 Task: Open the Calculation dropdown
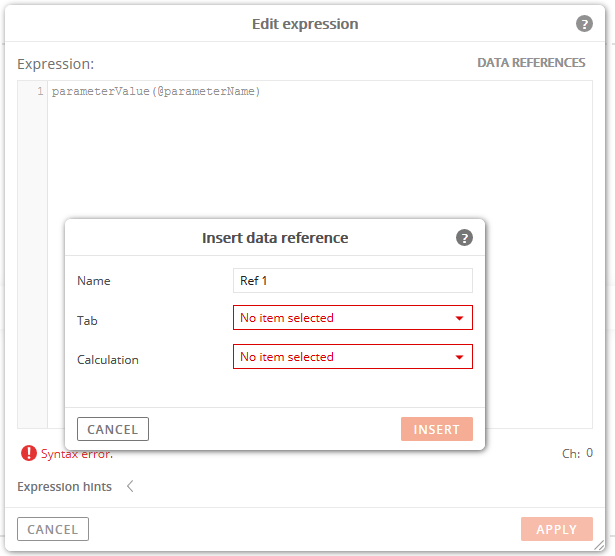353,357
